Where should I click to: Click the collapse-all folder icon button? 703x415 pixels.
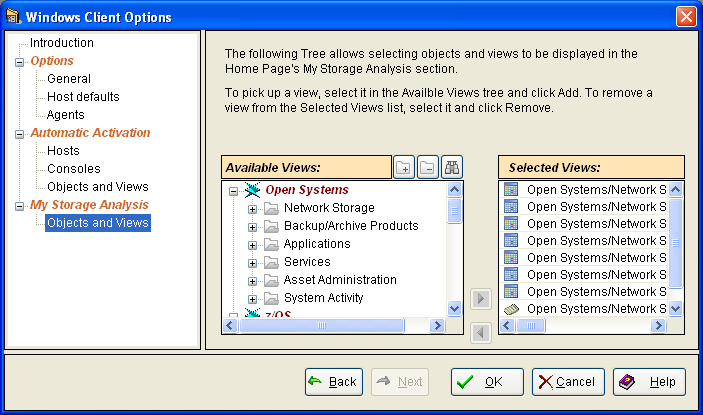(x=428, y=168)
